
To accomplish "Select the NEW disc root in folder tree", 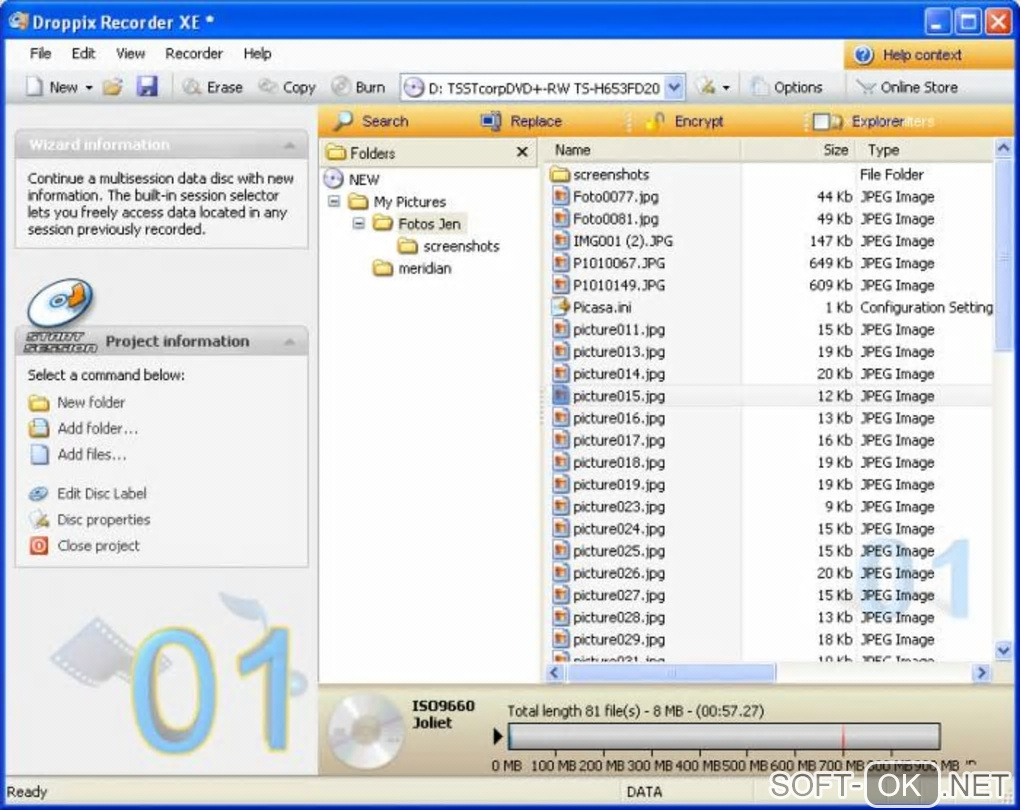I will 351,179.
